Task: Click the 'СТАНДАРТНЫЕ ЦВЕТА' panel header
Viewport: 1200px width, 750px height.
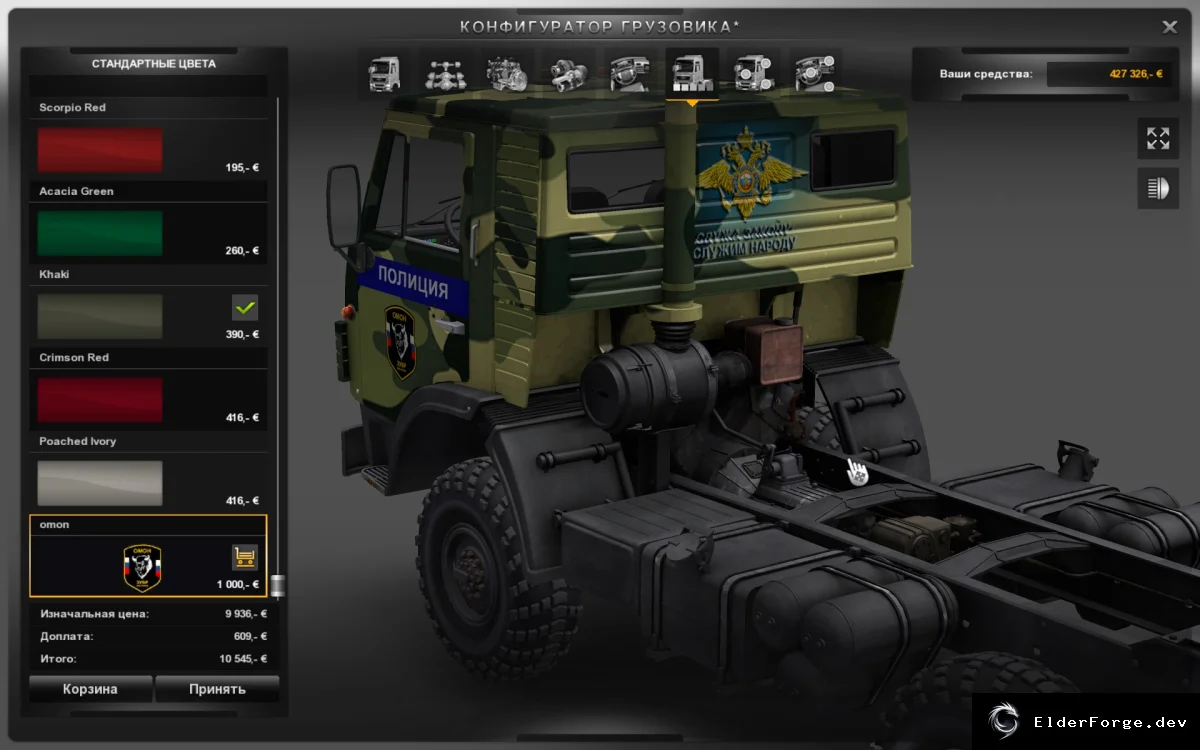Action: [154, 64]
